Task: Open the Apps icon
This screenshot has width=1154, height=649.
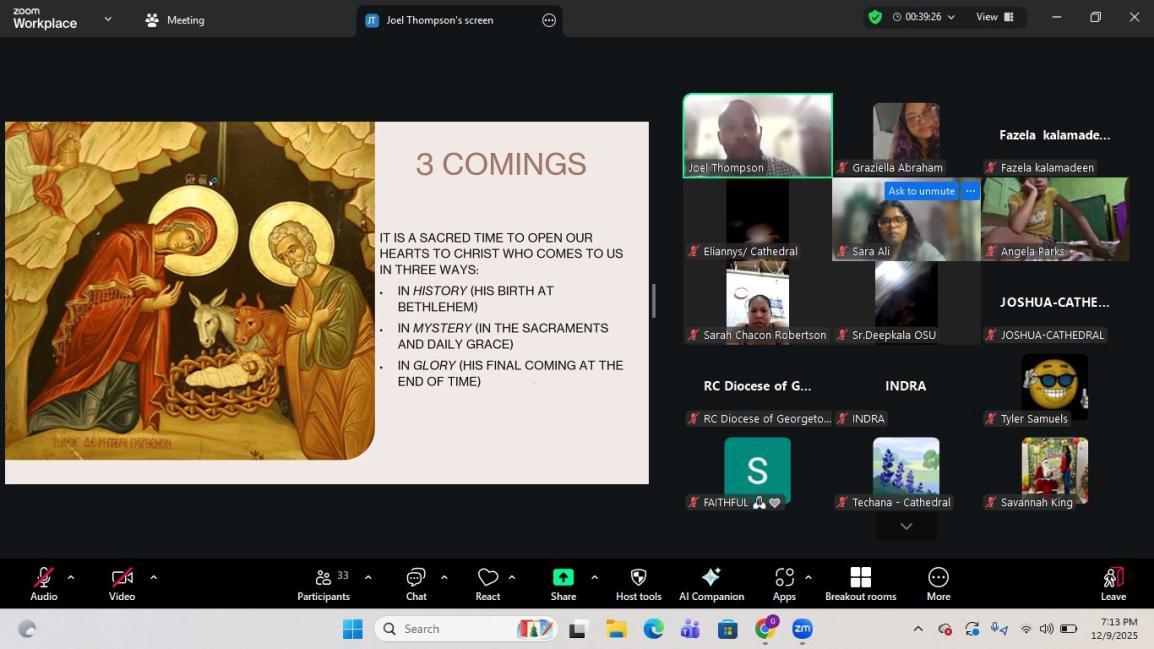Action: click(785, 578)
